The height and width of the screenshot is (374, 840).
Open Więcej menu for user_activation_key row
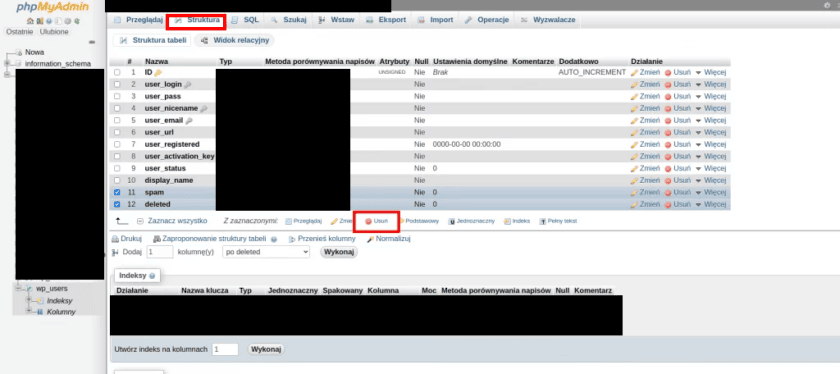point(711,156)
